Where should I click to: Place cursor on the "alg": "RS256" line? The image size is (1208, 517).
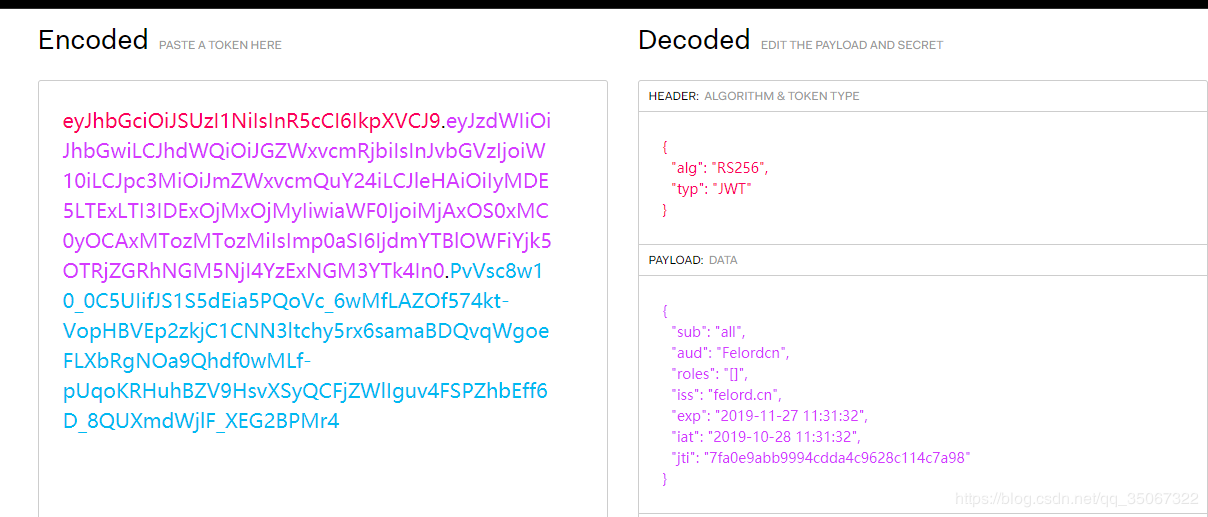pos(719,167)
